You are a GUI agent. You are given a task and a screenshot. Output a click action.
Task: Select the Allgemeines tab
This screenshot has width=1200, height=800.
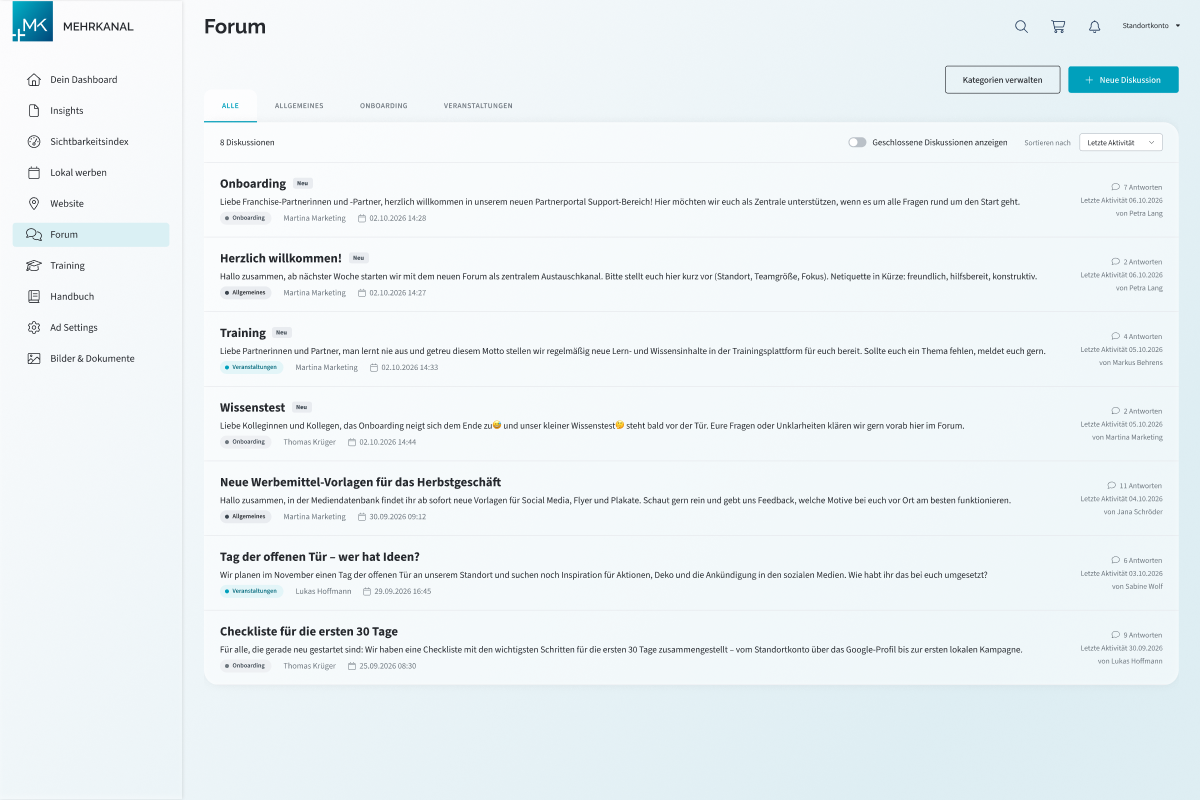tap(299, 106)
